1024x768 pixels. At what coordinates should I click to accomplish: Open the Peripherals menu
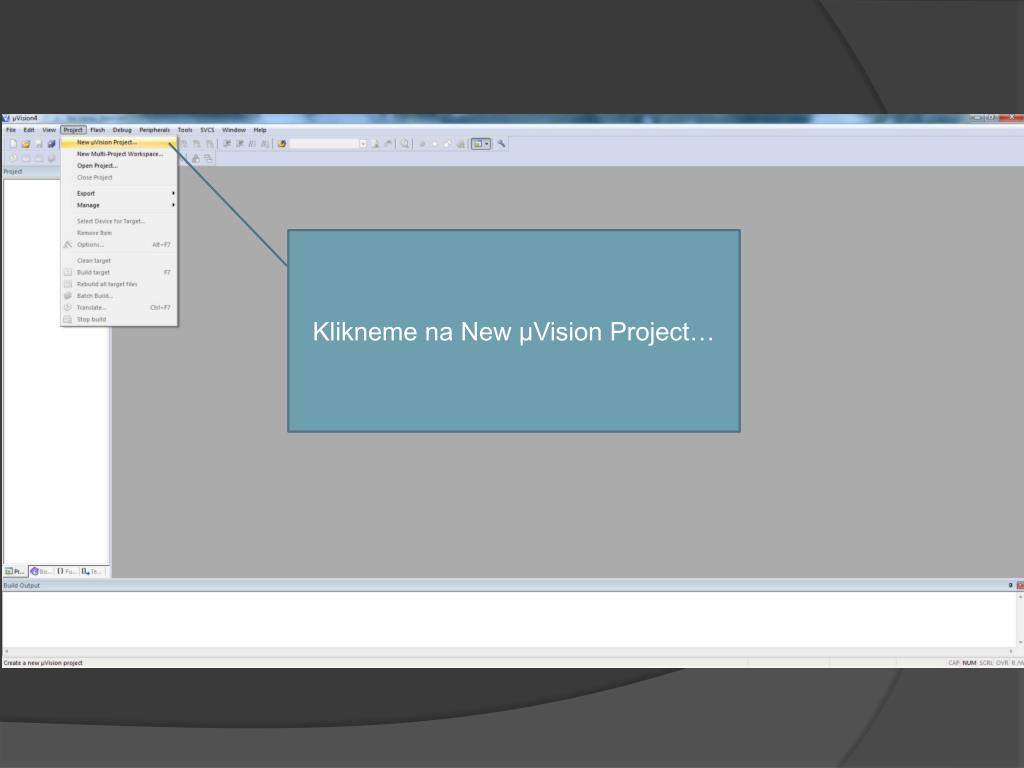pos(155,130)
